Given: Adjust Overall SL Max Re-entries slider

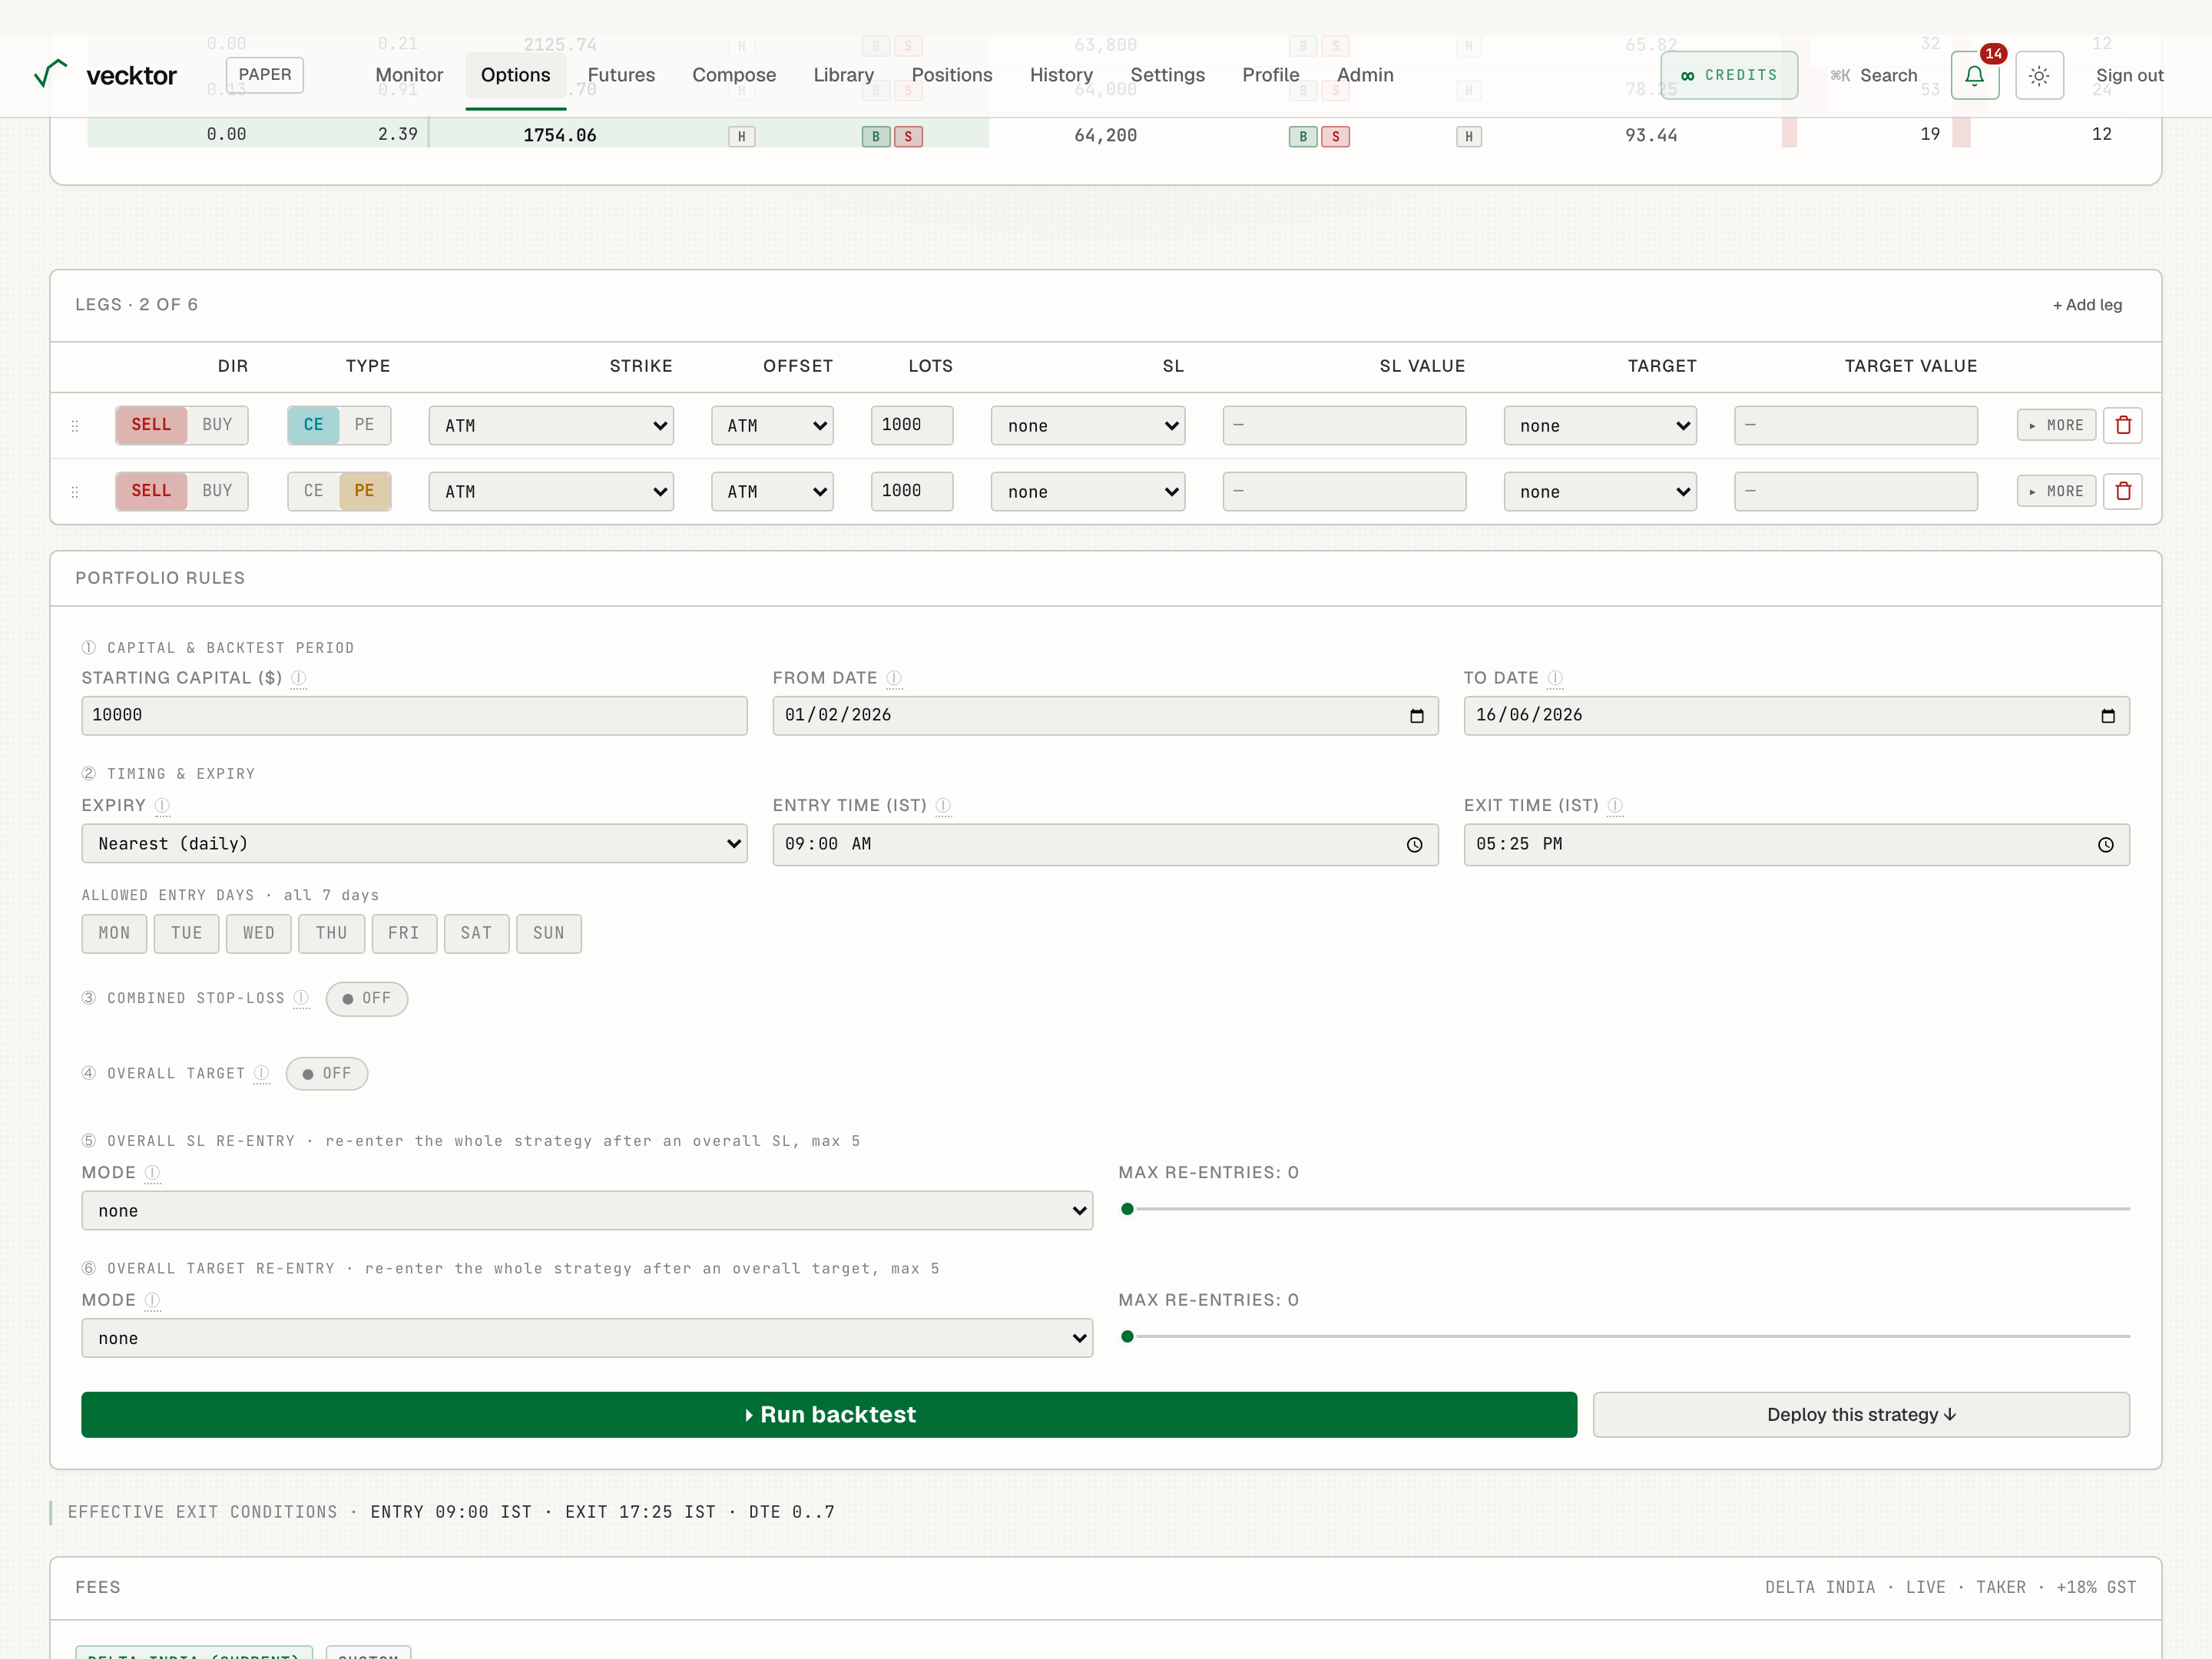Looking at the screenshot, I should pyautogui.click(x=1624, y=1209).
